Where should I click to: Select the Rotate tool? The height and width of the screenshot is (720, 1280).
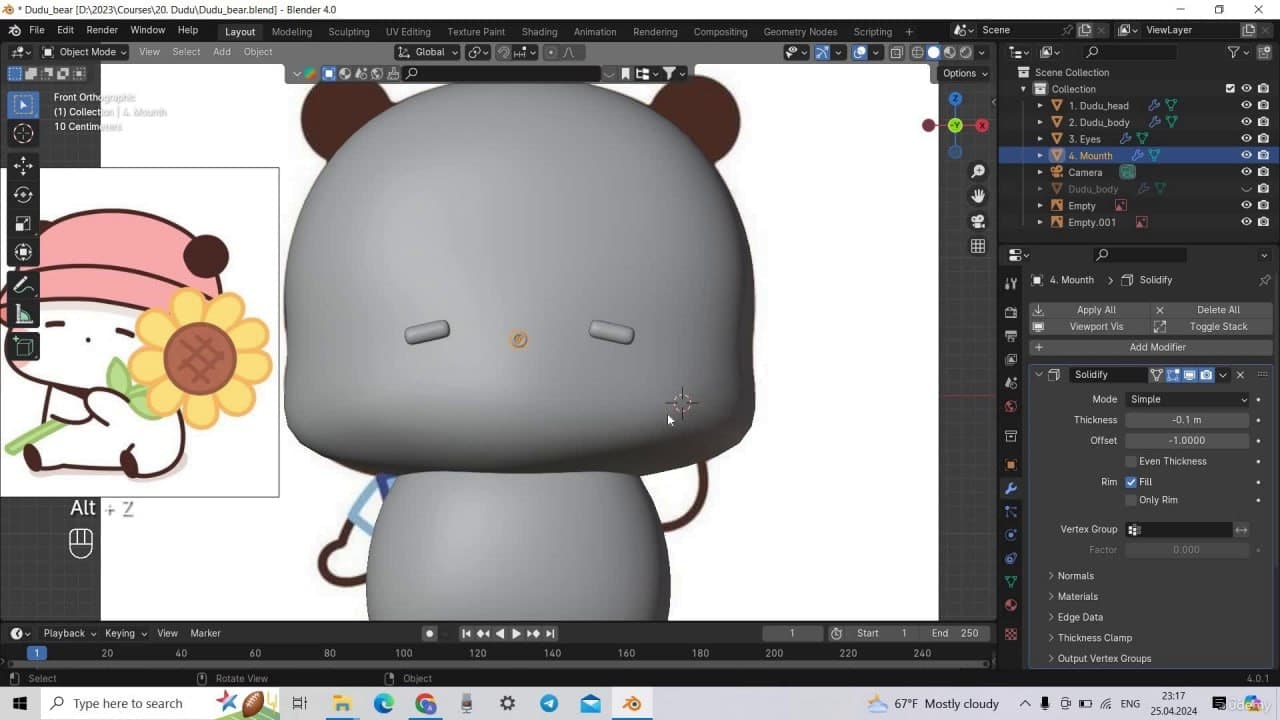pos(23,194)
